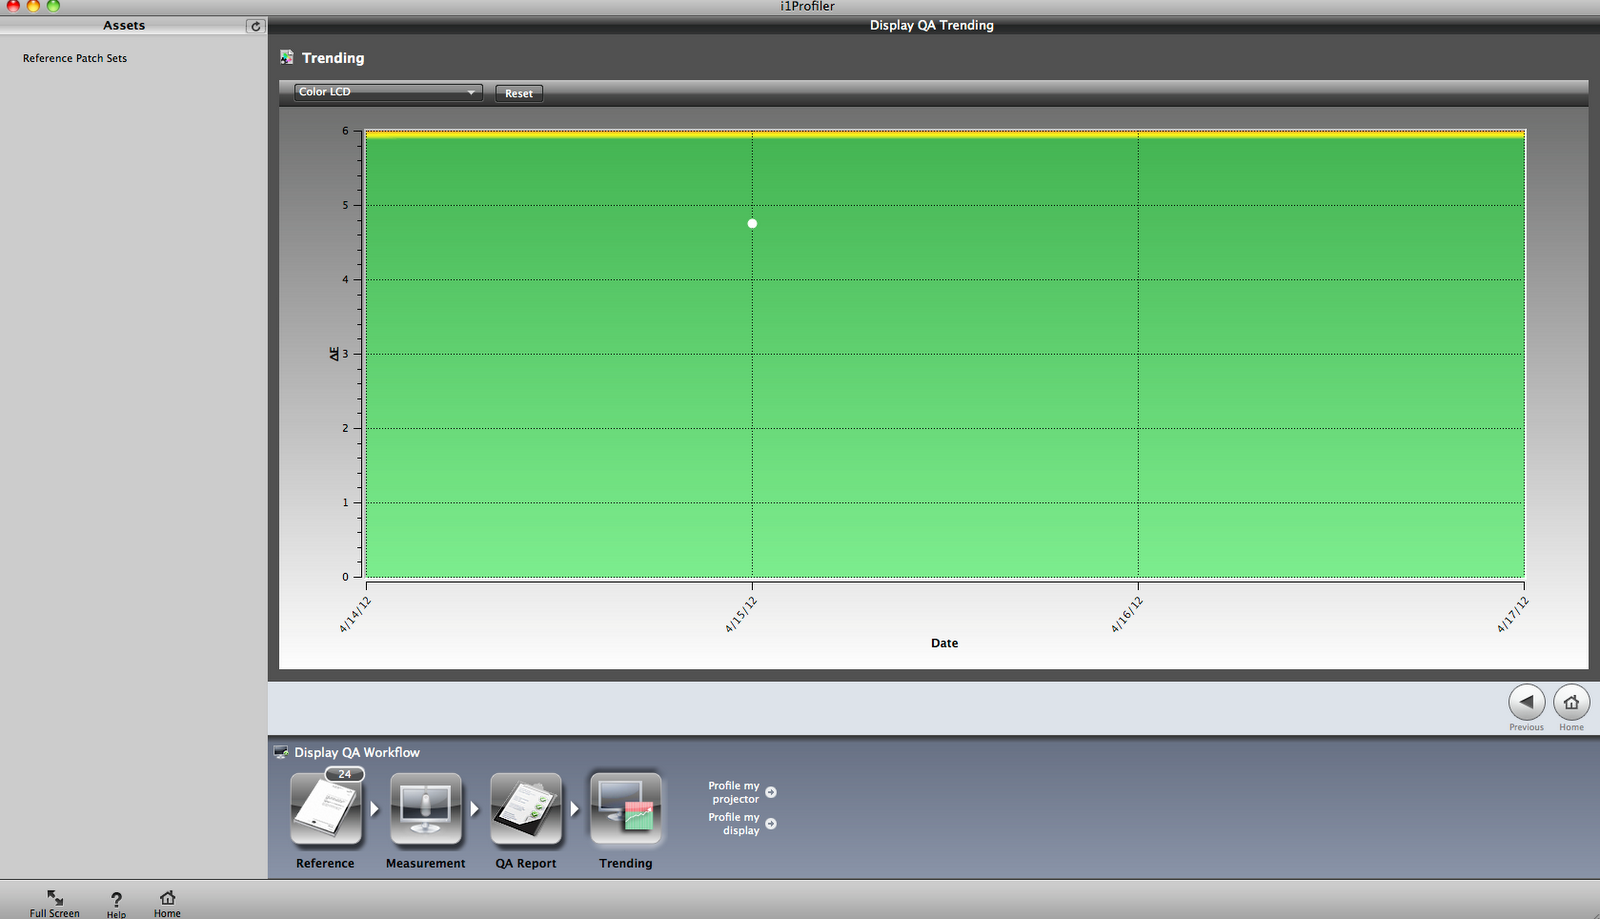This screenshot has width=1600, height=919.
Task: Close the i1Profiler window
Action: tap(13, 5)
